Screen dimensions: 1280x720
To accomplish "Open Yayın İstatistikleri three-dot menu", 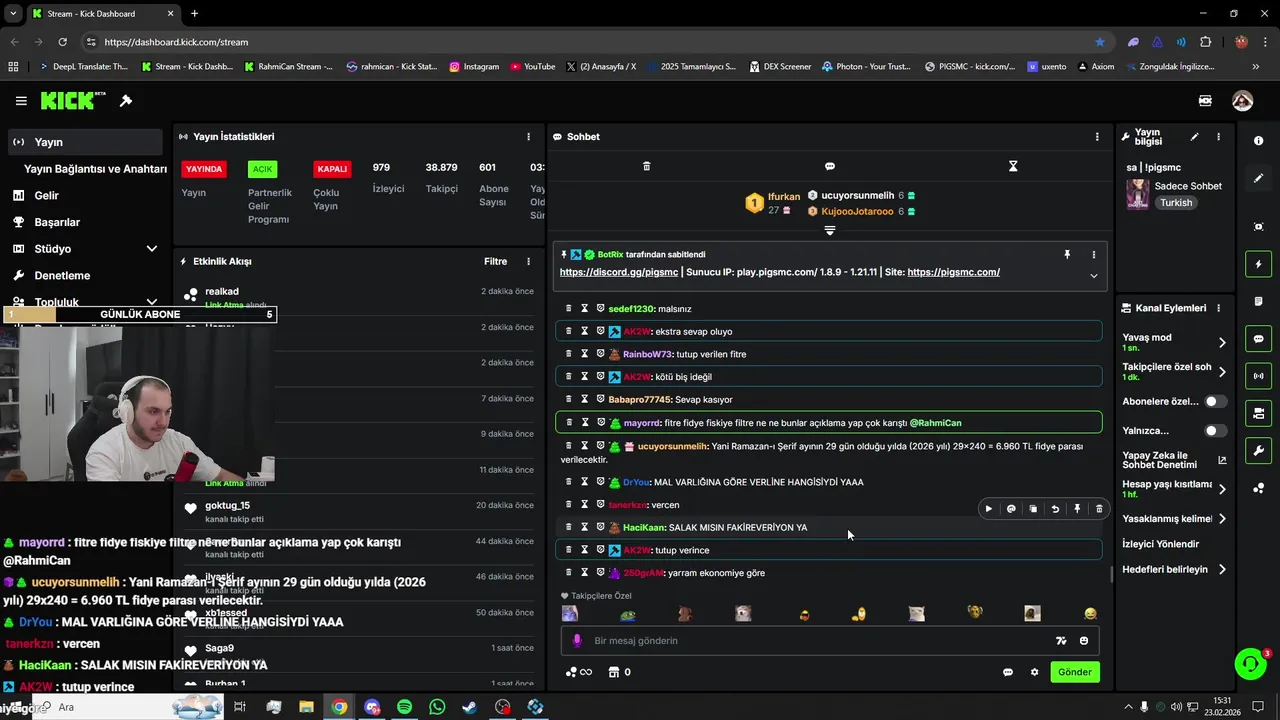I will 528,137.
